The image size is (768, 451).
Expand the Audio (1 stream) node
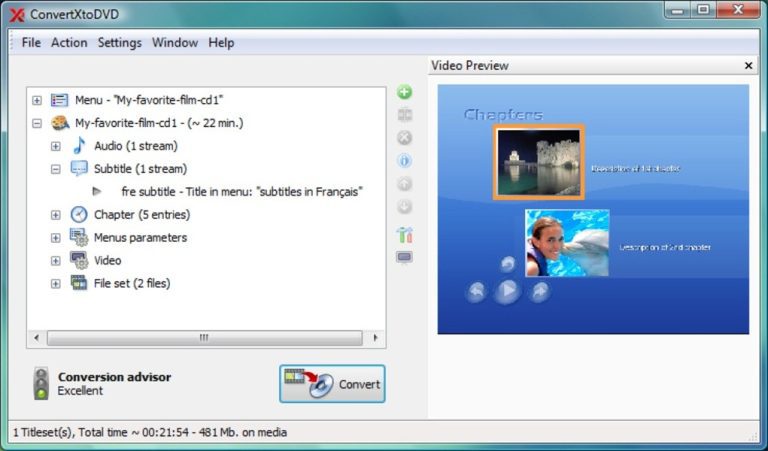click(x=56, y=146)
